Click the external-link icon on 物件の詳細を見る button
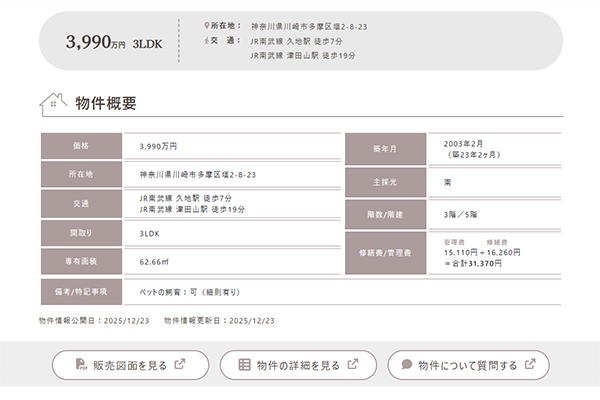Viewport: 600px width, 400px height. 352,365
